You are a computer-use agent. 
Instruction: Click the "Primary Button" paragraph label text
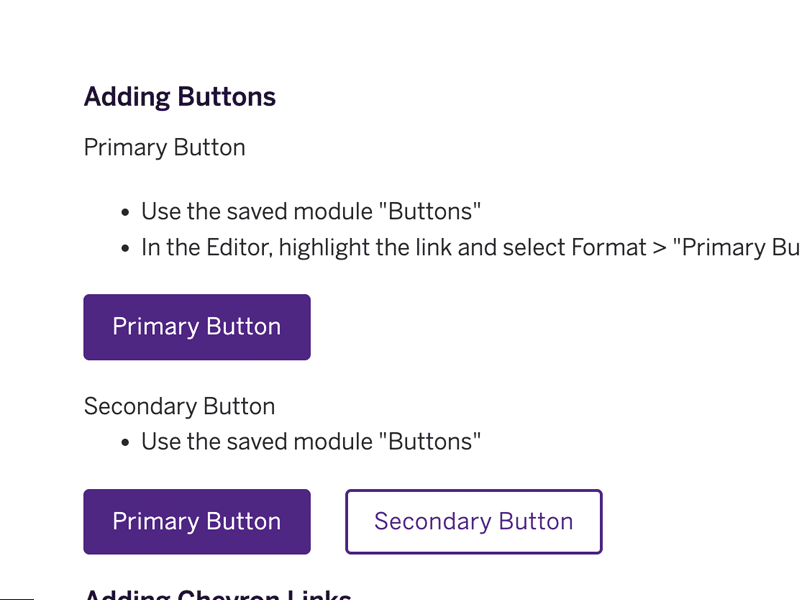[x=165, y=148]
